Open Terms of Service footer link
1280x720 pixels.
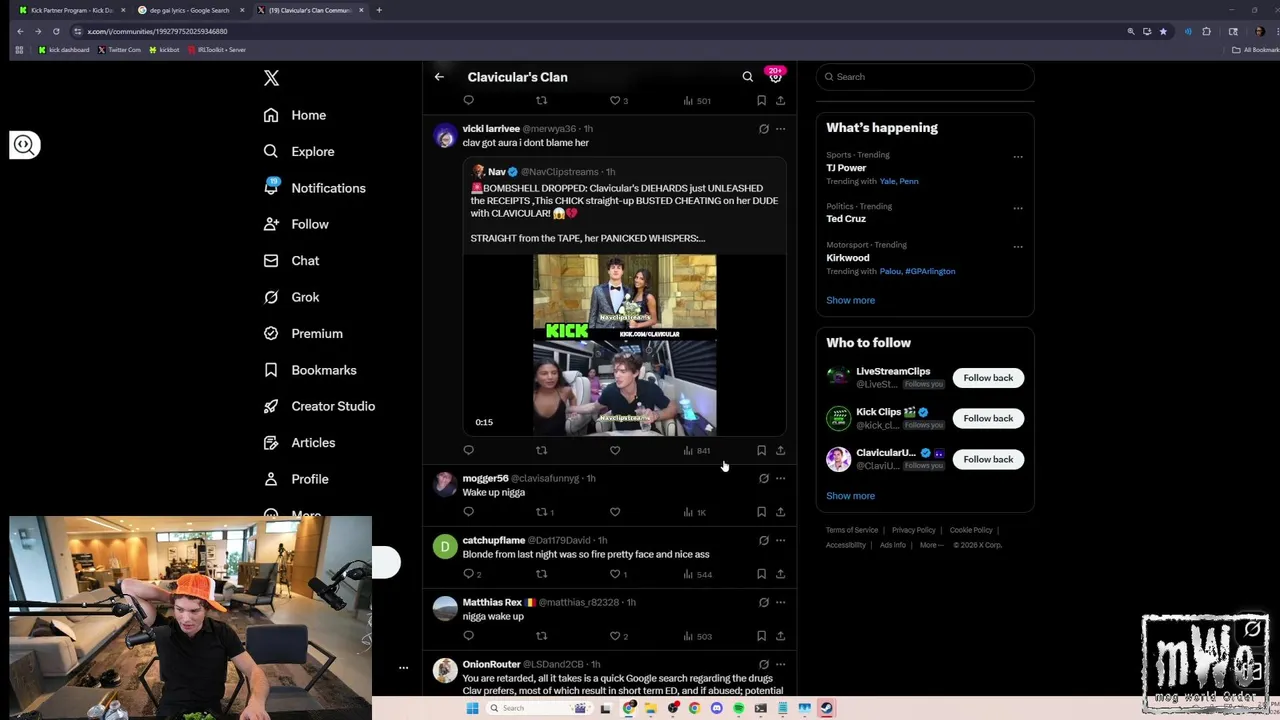(x=852, y=530)
